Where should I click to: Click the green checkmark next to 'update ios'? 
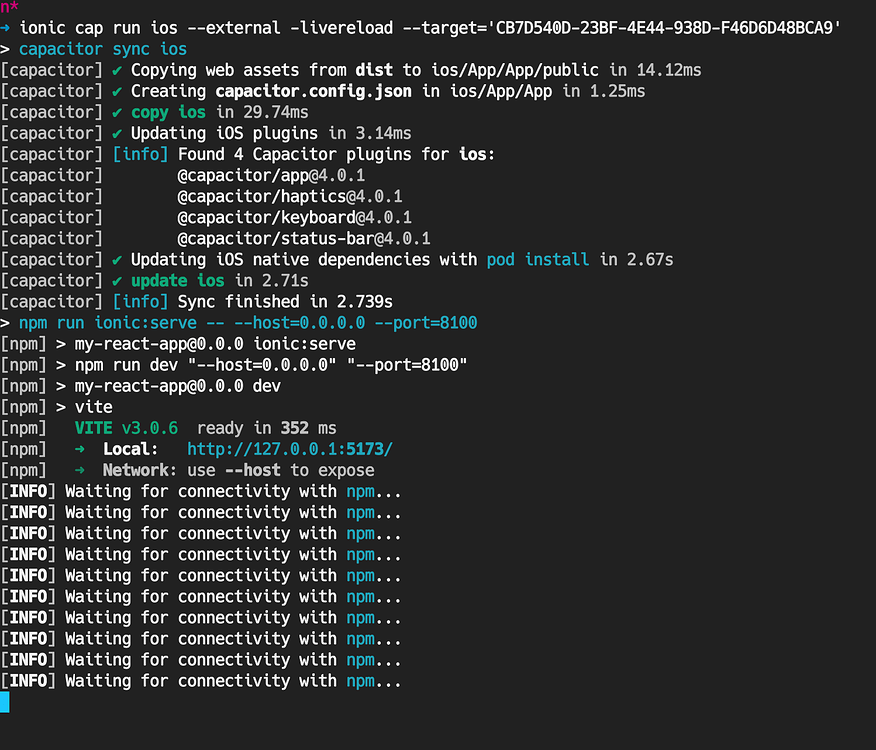pos(117,281)
